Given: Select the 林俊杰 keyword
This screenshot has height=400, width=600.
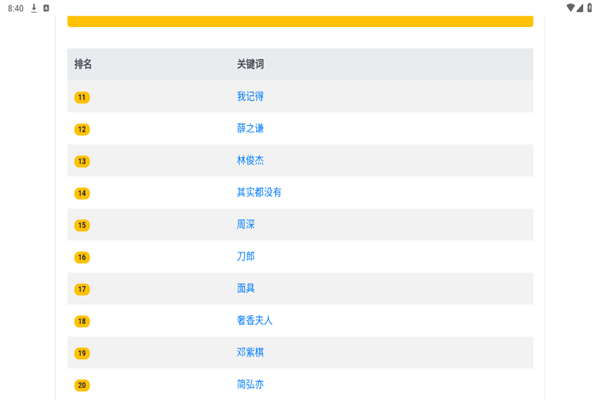Looking at the screenshot, I should click(x=250, y=160).
